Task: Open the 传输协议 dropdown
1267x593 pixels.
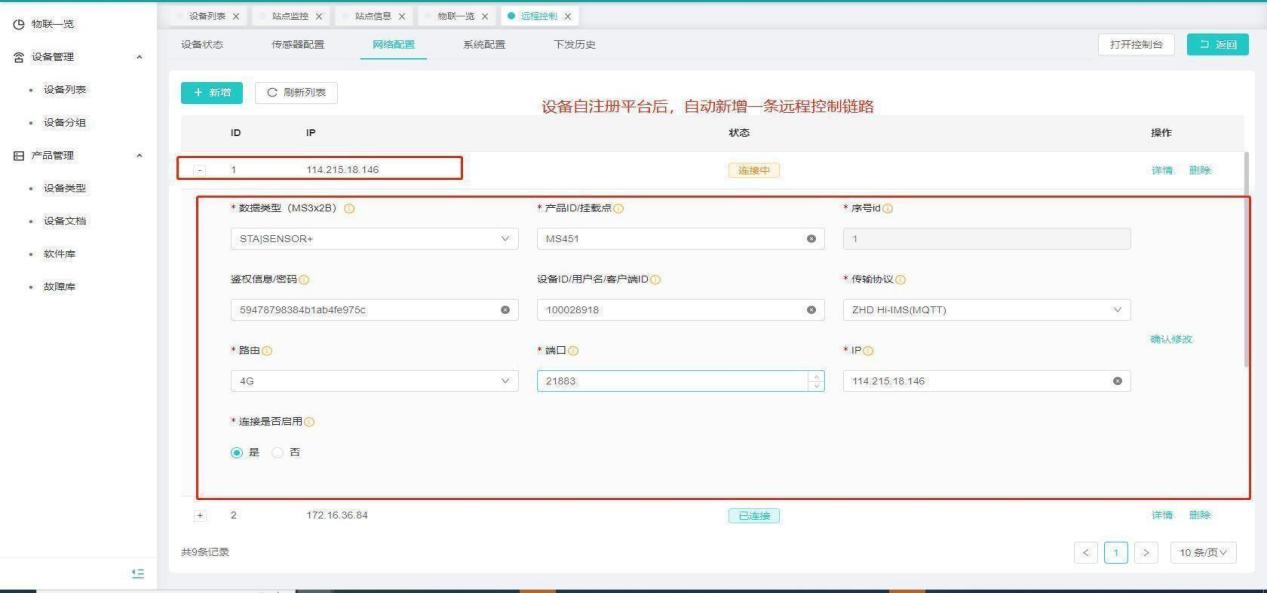Action: point(986,310)
